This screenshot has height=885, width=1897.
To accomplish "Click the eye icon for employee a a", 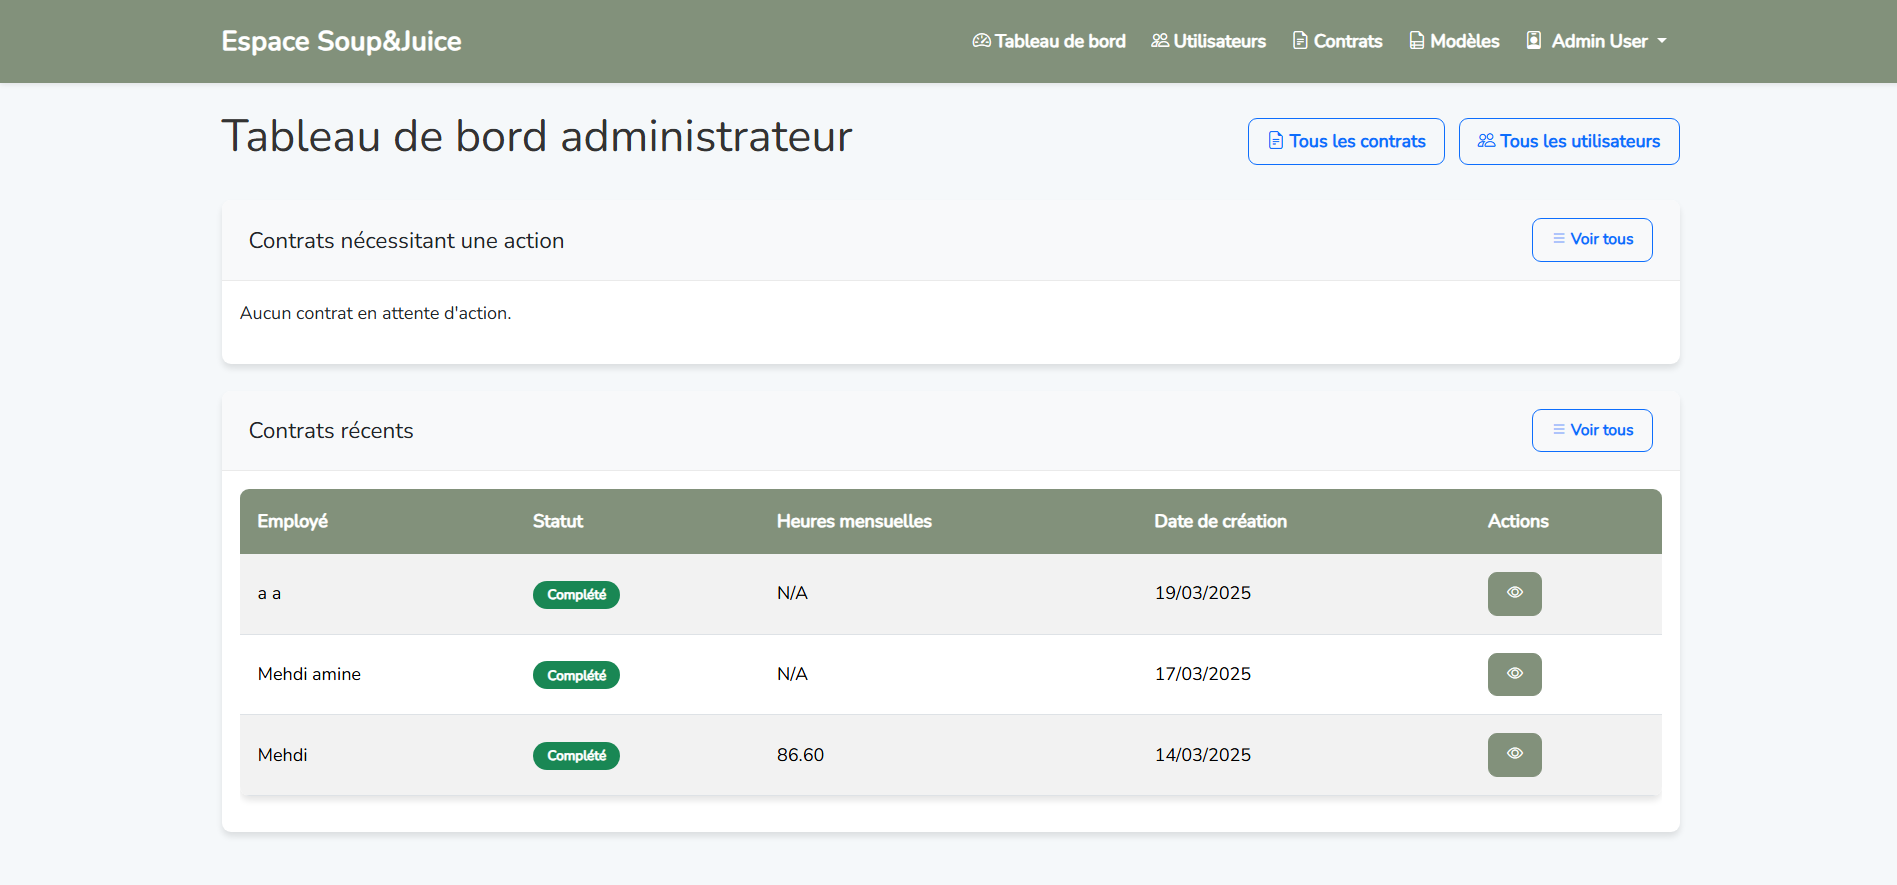I will pyautogui.click(x=1514, y=593).
